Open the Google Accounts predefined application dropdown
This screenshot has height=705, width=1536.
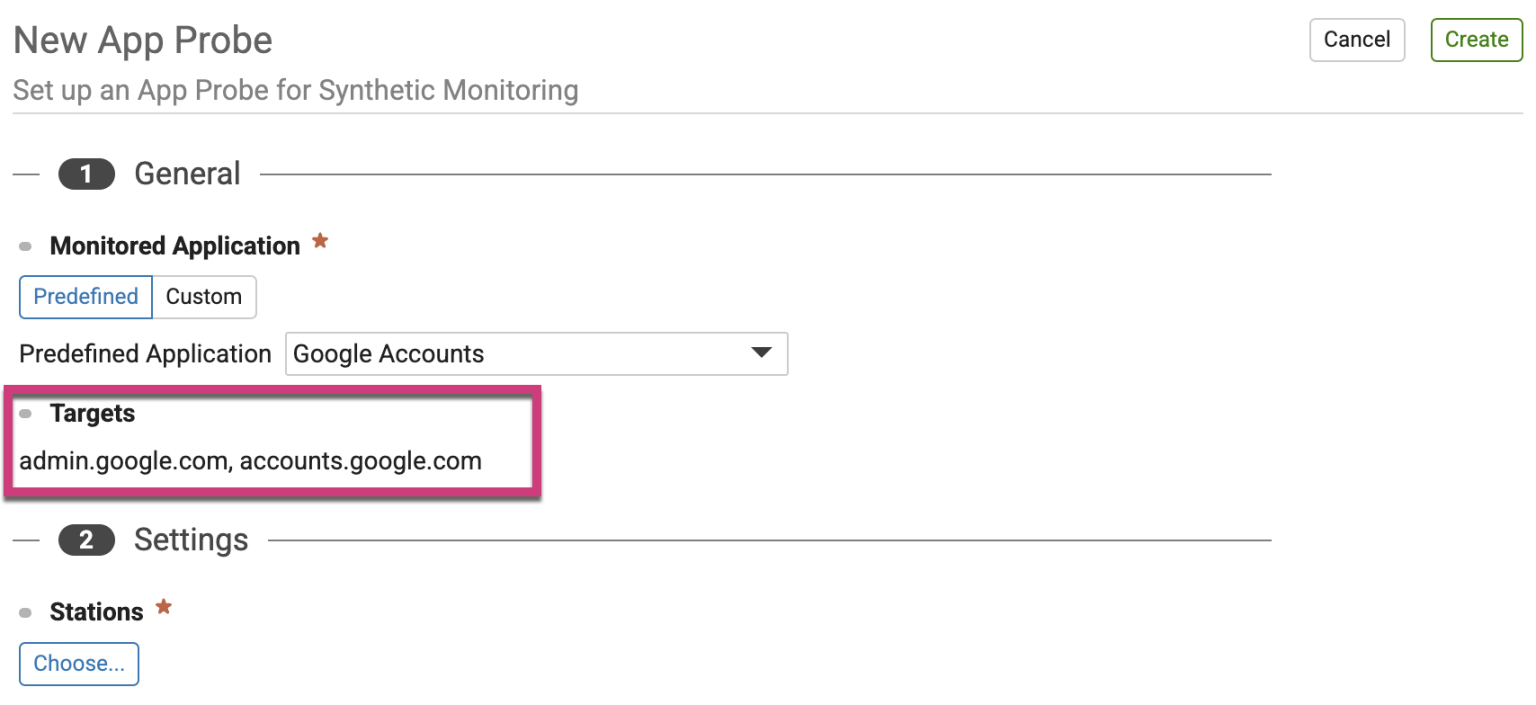pyautogui.click(x=536, y=354)
